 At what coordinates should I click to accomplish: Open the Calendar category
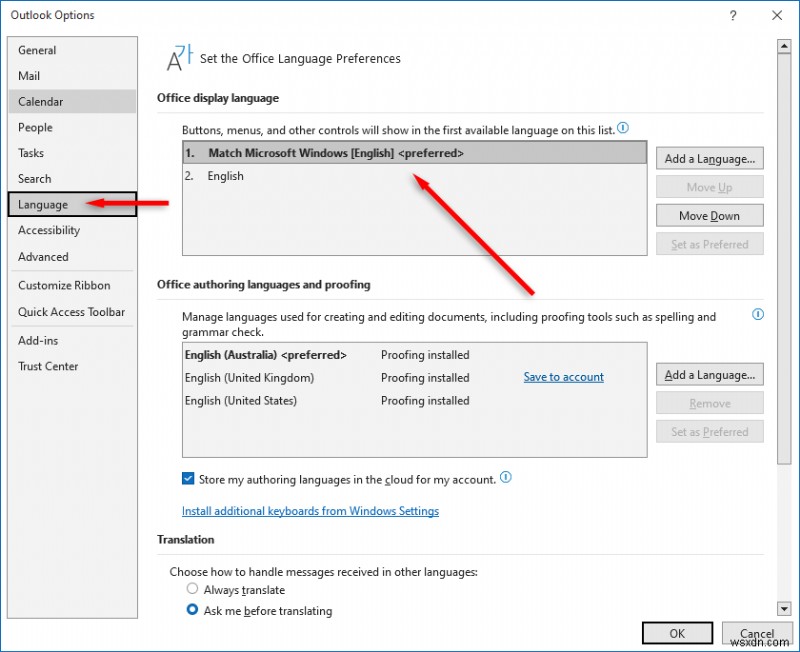(72, 102)
